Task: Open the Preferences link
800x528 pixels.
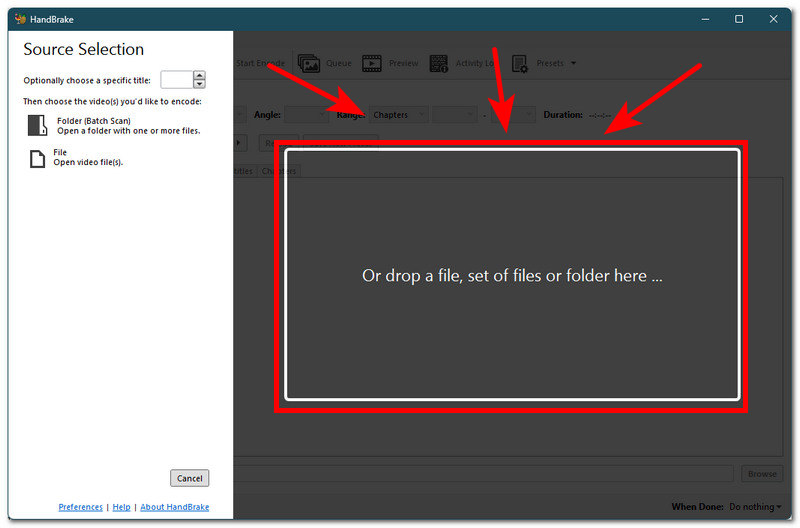Action: pos(80,507)
